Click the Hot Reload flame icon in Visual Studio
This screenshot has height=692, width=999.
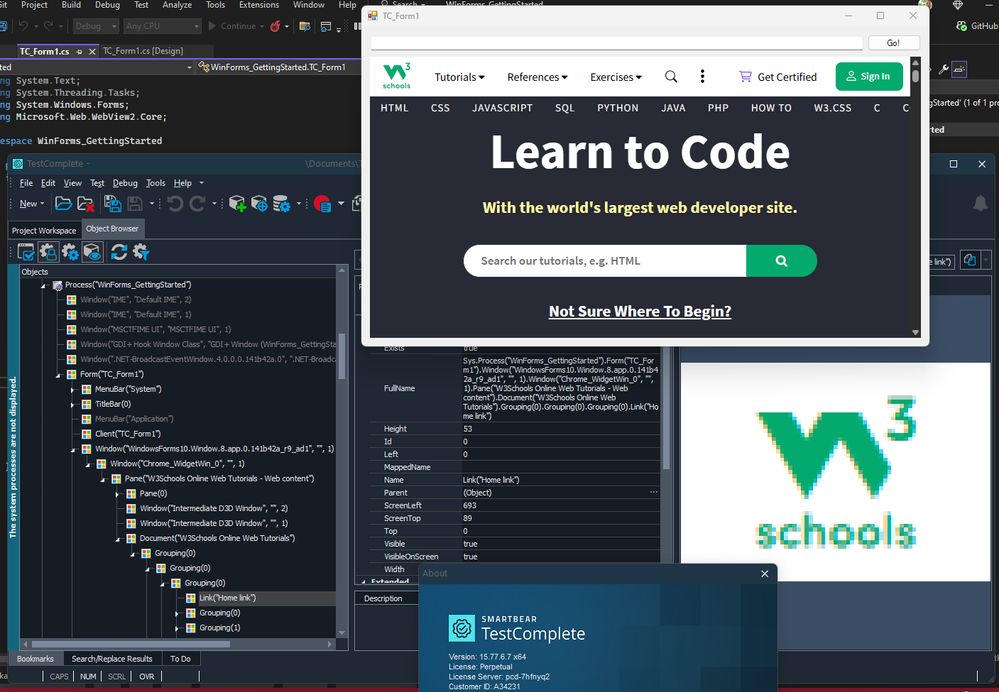coord(275,26)
